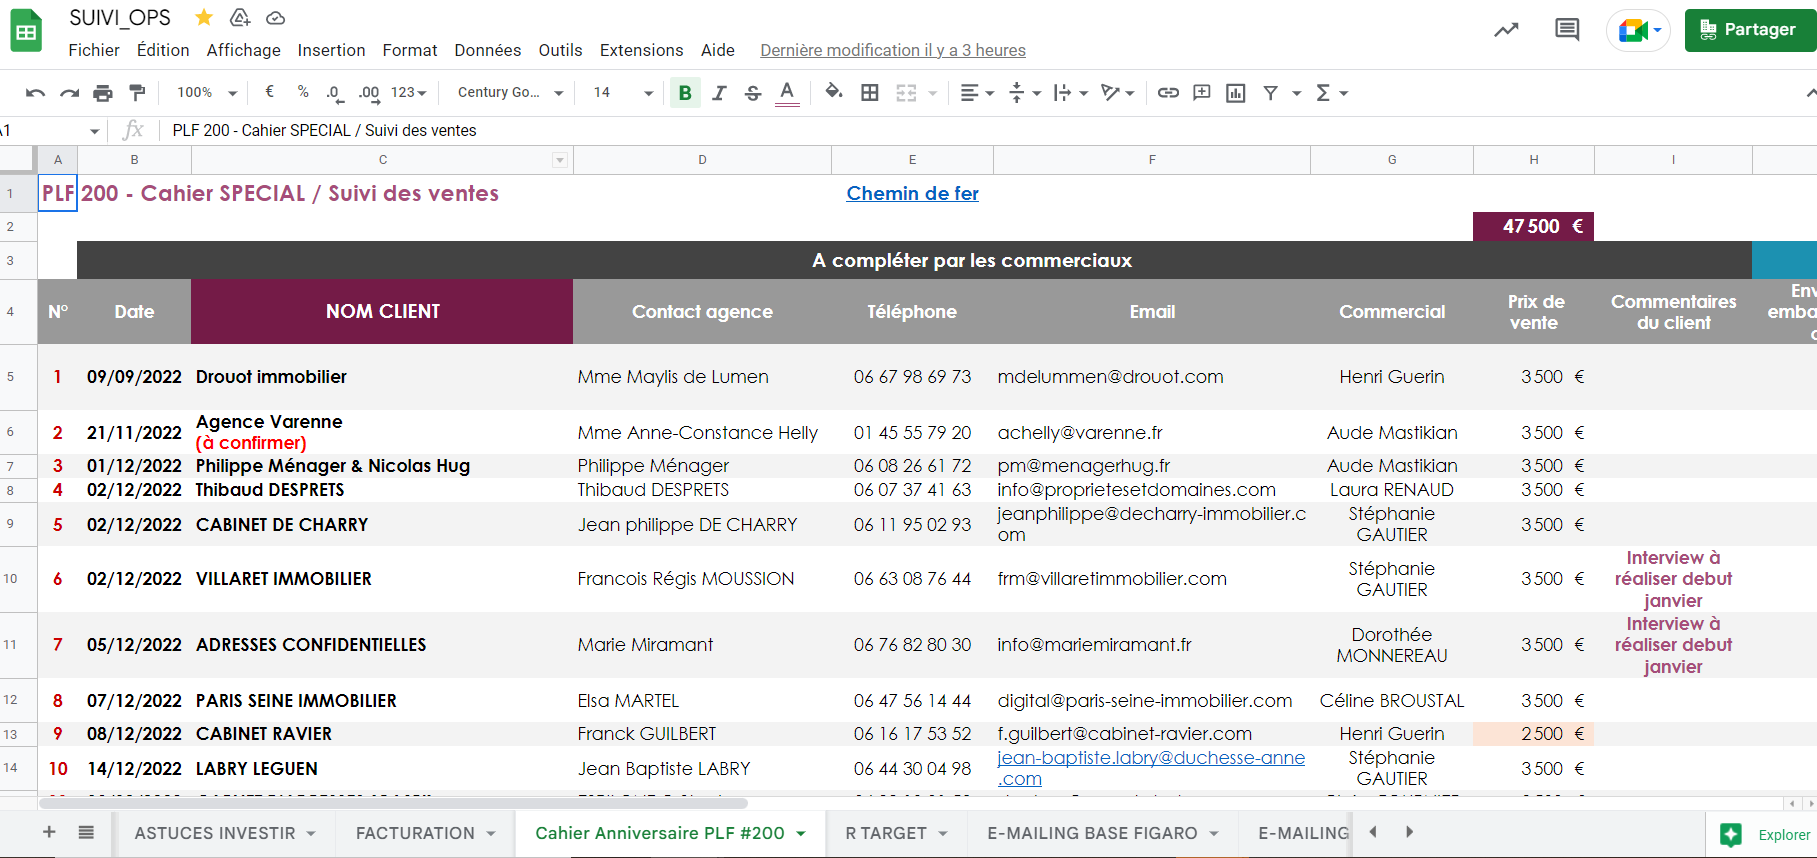Open the Chemin de fer link
Screen dimensions: 1817x858
pos(912,193)
